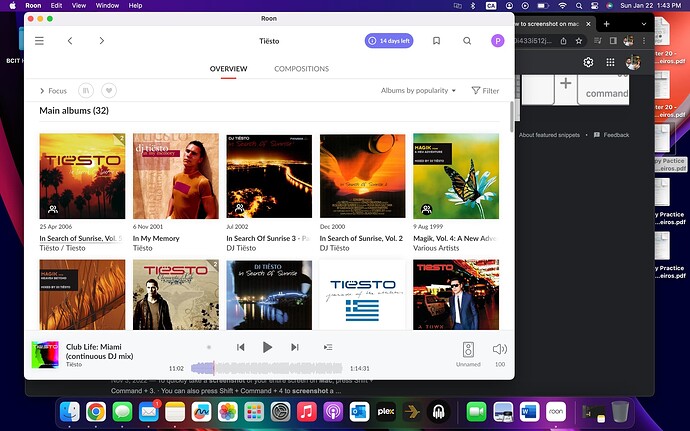
Task: Open Mail from the Dock
Action: (149, 412)
